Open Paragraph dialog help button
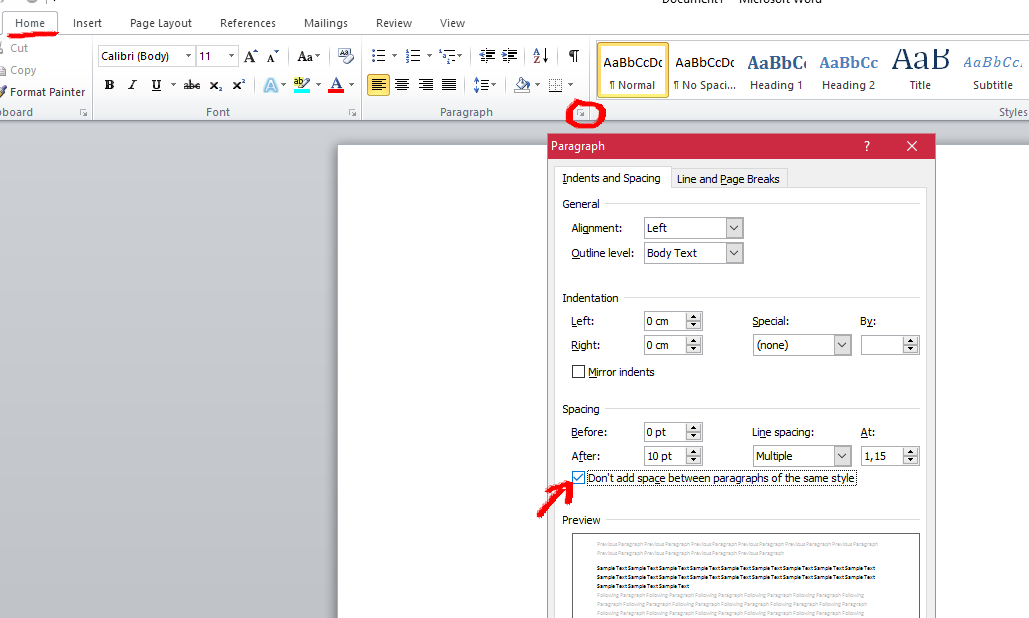 [867, 146]
